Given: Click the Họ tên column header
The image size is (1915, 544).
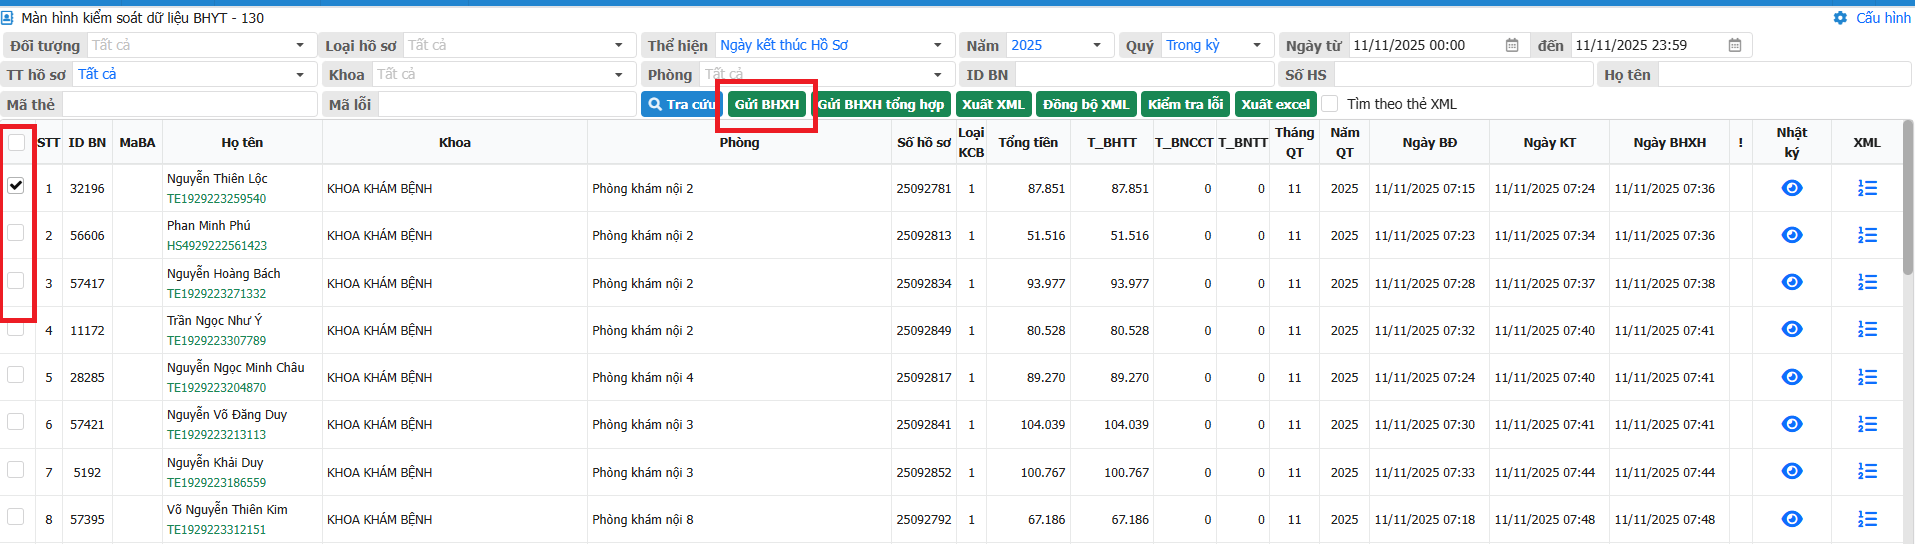Looking at the screenshot, I should (x=242, y=143).
